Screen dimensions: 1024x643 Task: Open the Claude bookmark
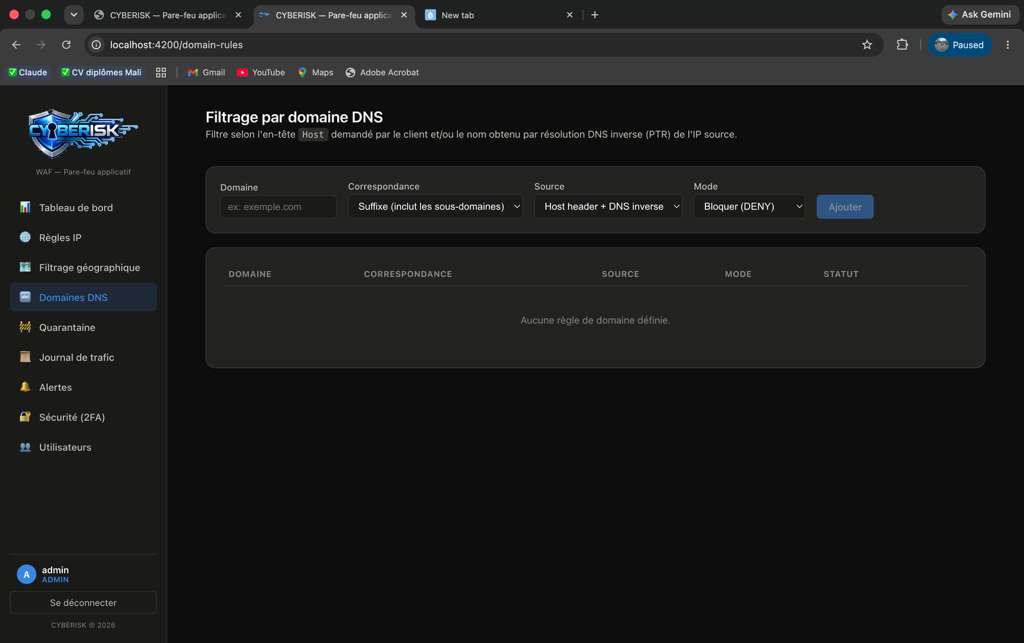(x=27, y=72)
